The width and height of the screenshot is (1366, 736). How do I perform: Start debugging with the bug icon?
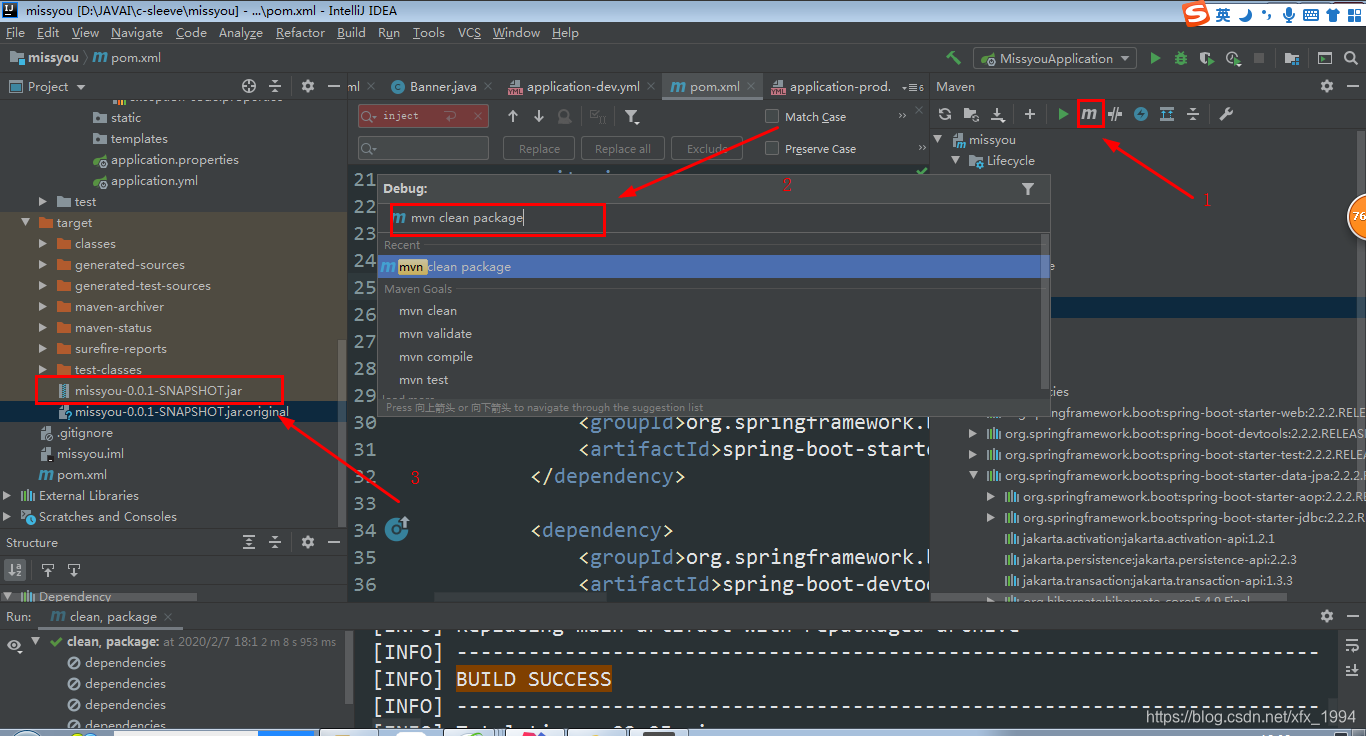1181,58
